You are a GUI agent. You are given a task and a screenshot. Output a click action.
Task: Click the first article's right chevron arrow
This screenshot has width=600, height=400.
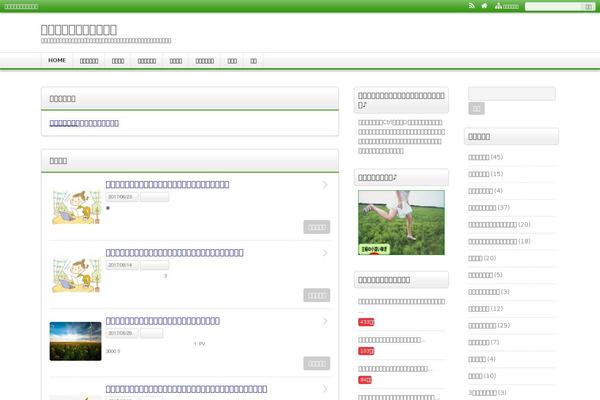[325, 185]
